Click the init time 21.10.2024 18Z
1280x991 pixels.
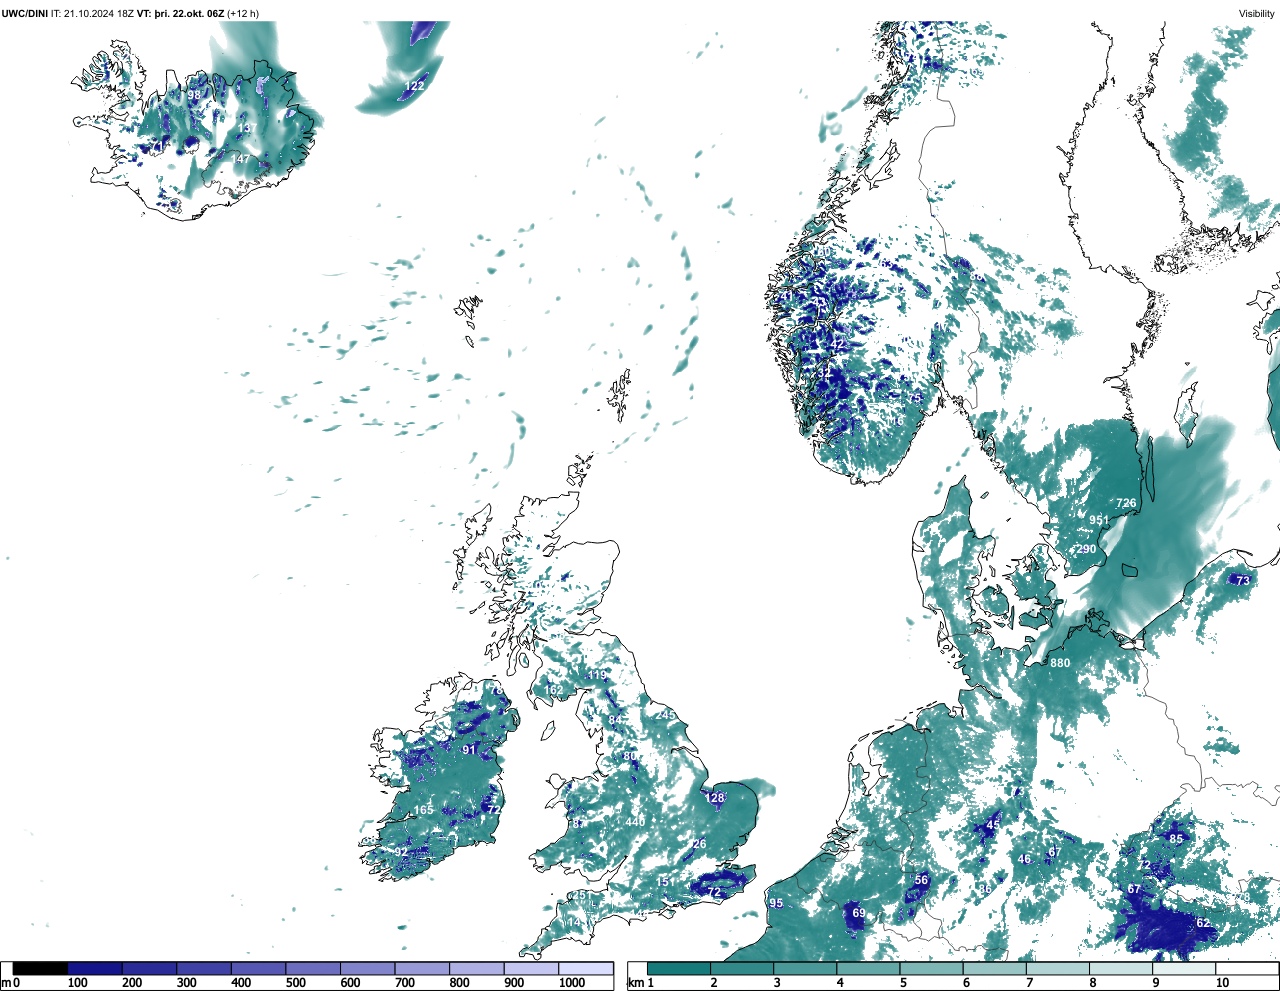coord(99,14)
